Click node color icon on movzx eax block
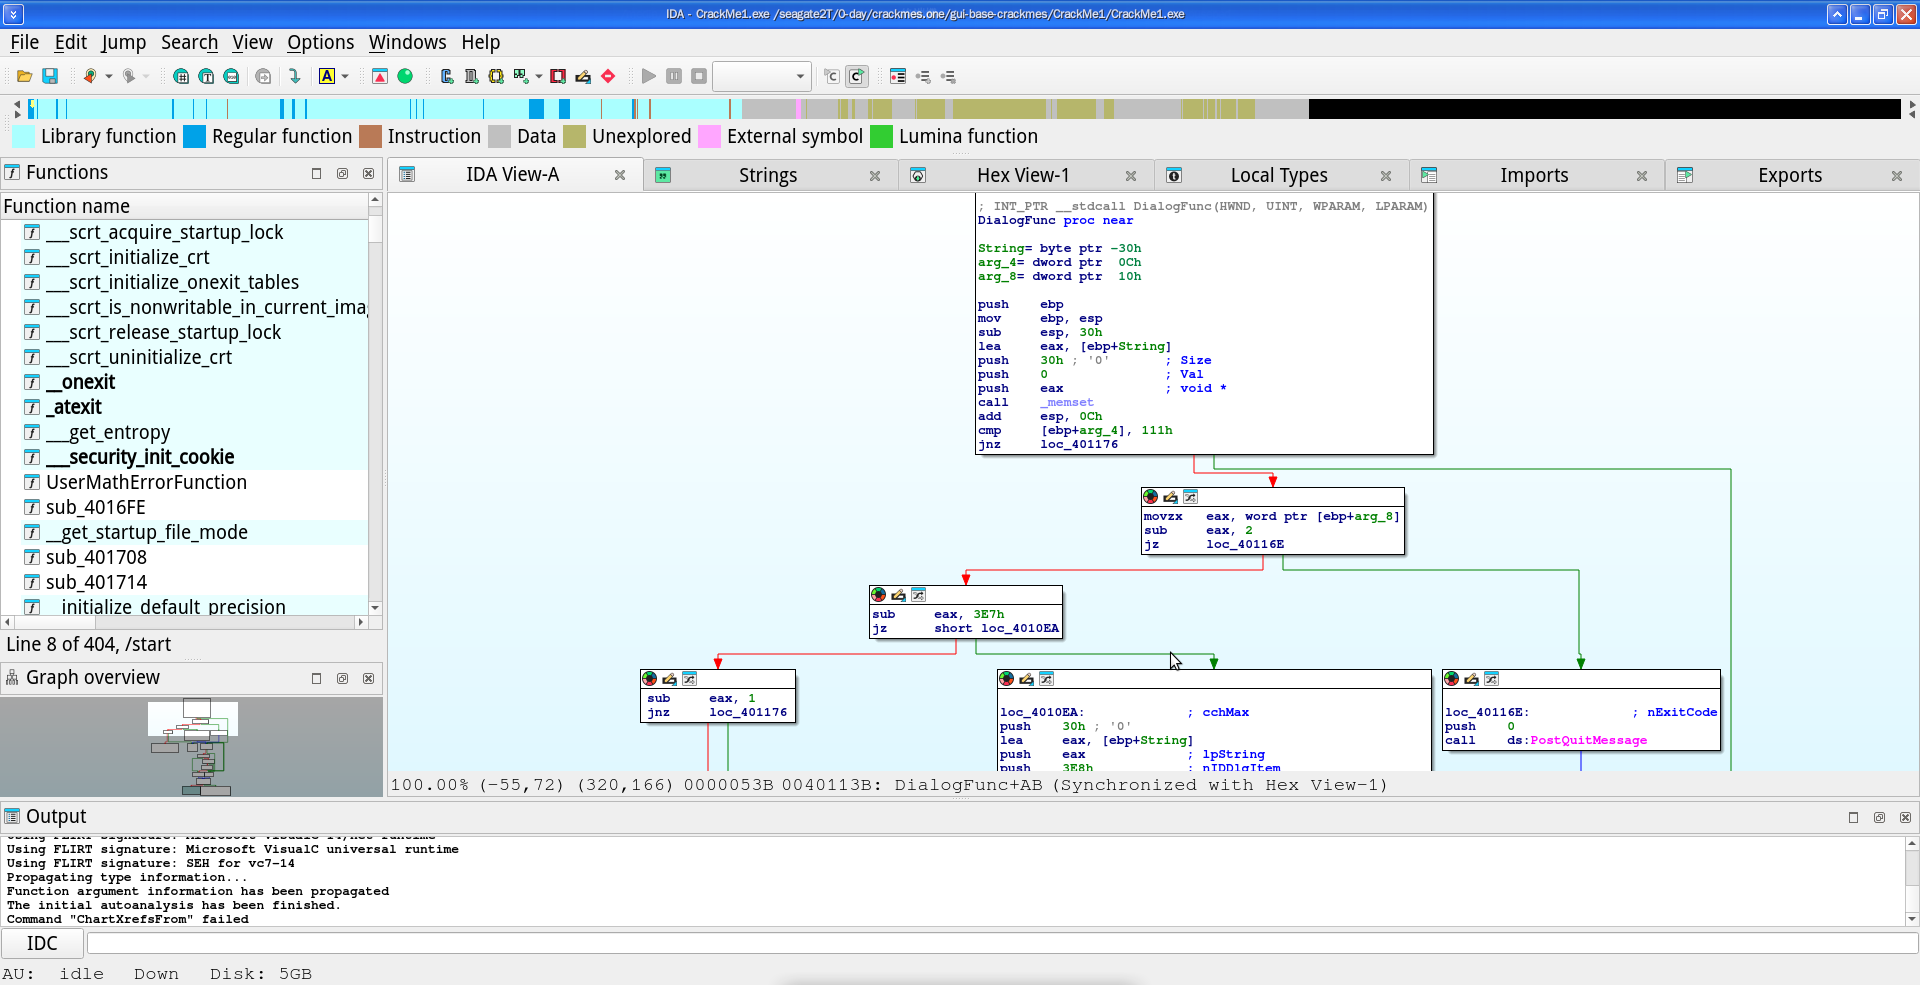This screenshot has width=1920, height=985. click(1151, 497)
